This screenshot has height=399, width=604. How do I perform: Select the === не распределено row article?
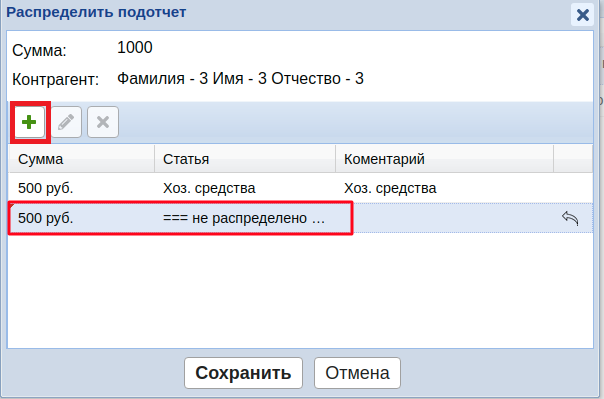coord(244,218)
